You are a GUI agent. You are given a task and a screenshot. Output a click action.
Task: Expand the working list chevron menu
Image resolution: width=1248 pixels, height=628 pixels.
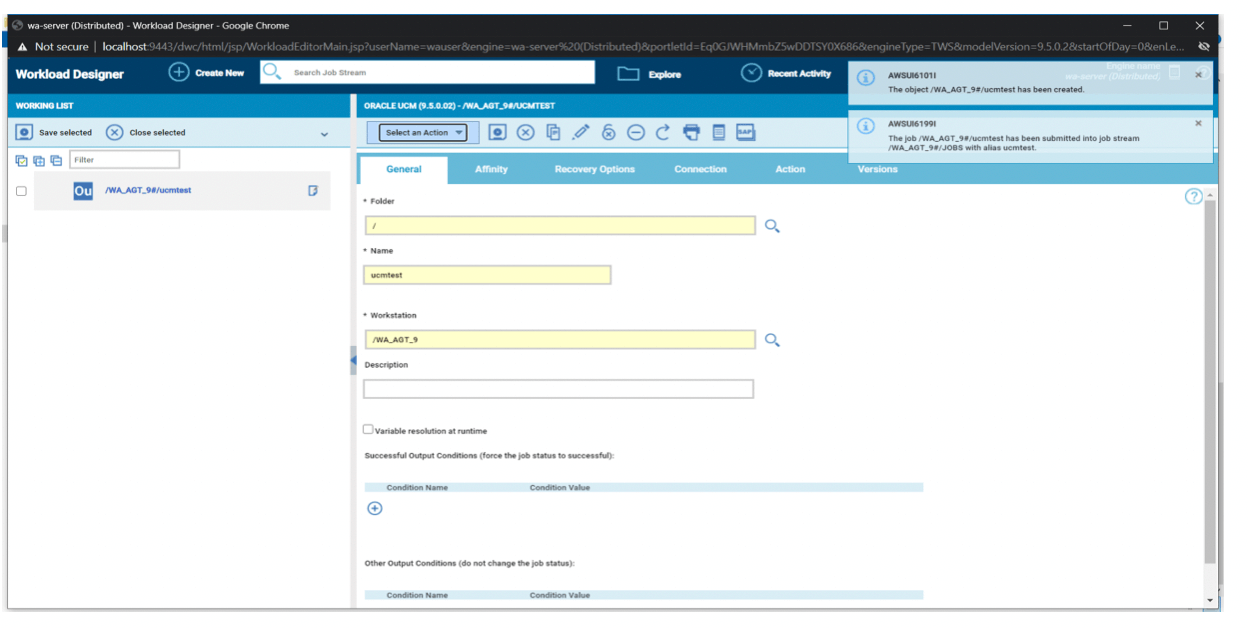coord(324,133)
